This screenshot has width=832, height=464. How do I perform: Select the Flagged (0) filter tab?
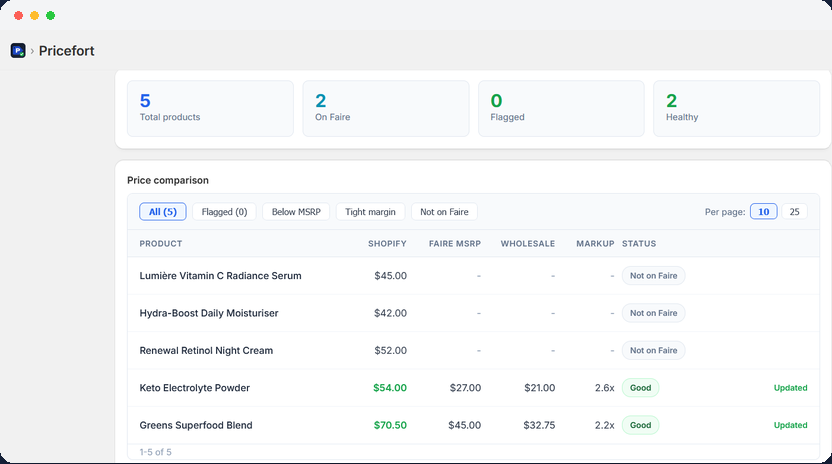pos(224,212)
